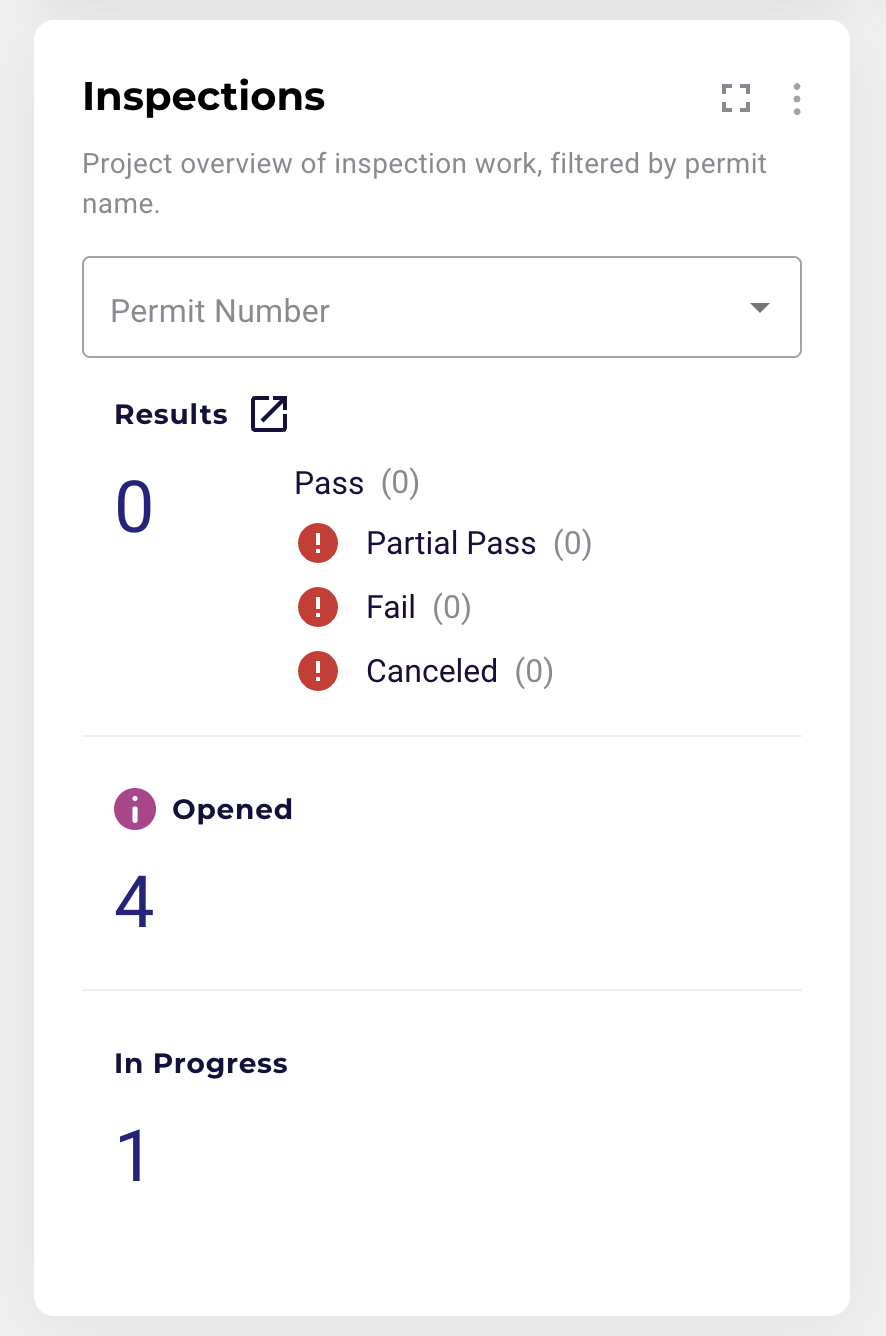886x1336 pixels.
Task: Click the purple info icon beside Opened
Action: [x=135, y=809]
